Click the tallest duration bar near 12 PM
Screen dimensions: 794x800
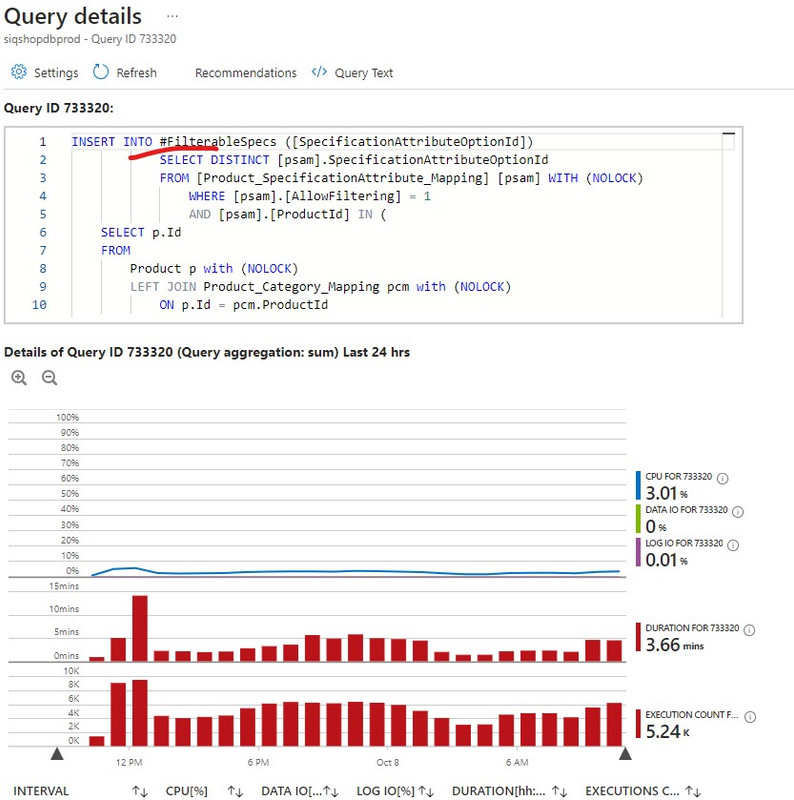tap(140, 628)
